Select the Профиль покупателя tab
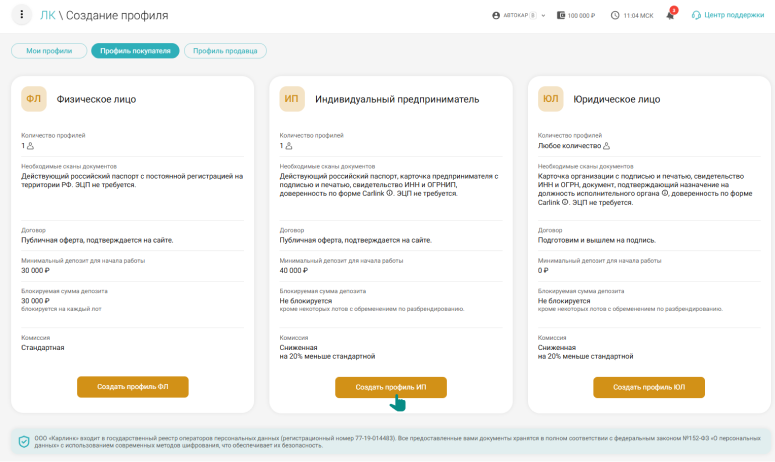 pos(135,50)
